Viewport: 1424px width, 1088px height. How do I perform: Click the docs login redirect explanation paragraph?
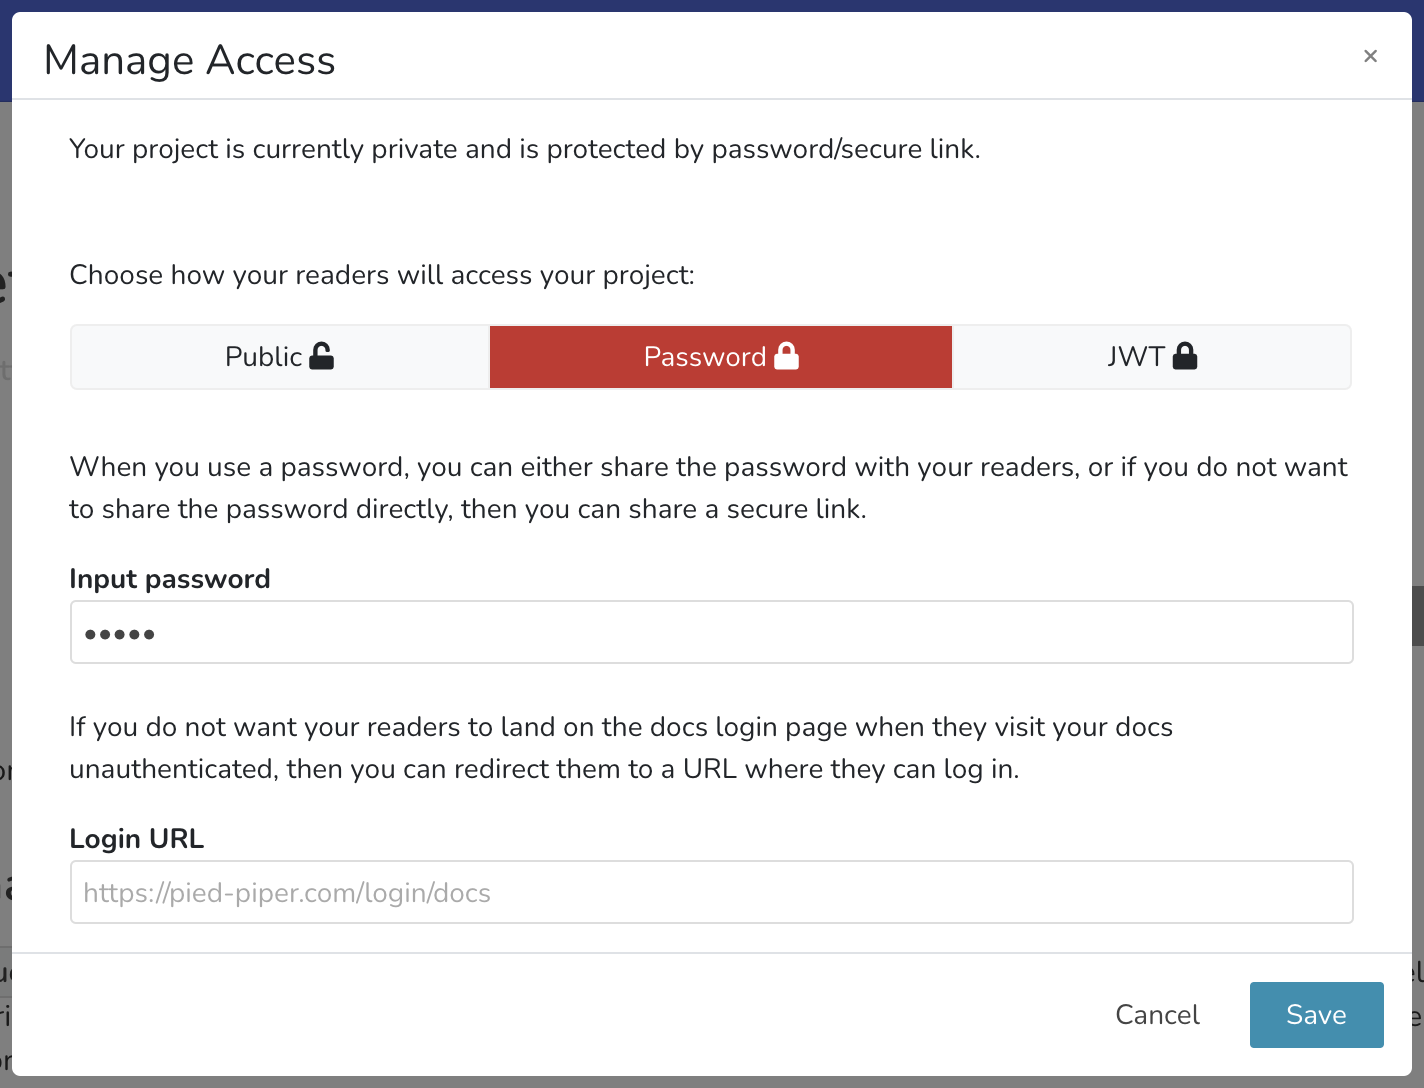click(620, 748)
